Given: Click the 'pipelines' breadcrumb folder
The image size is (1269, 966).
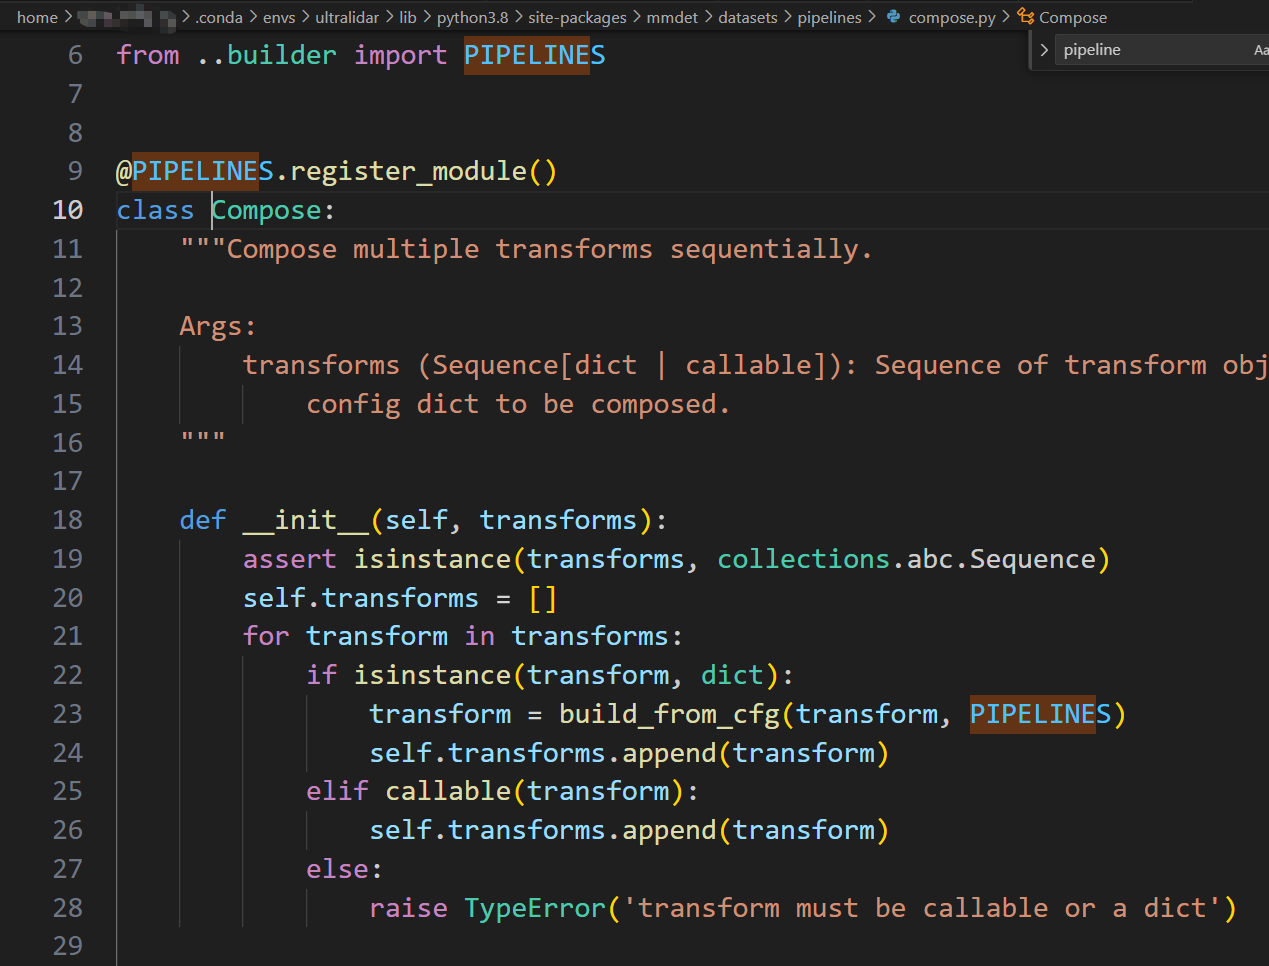Looking at the screenshot, I should pos(829,17).
